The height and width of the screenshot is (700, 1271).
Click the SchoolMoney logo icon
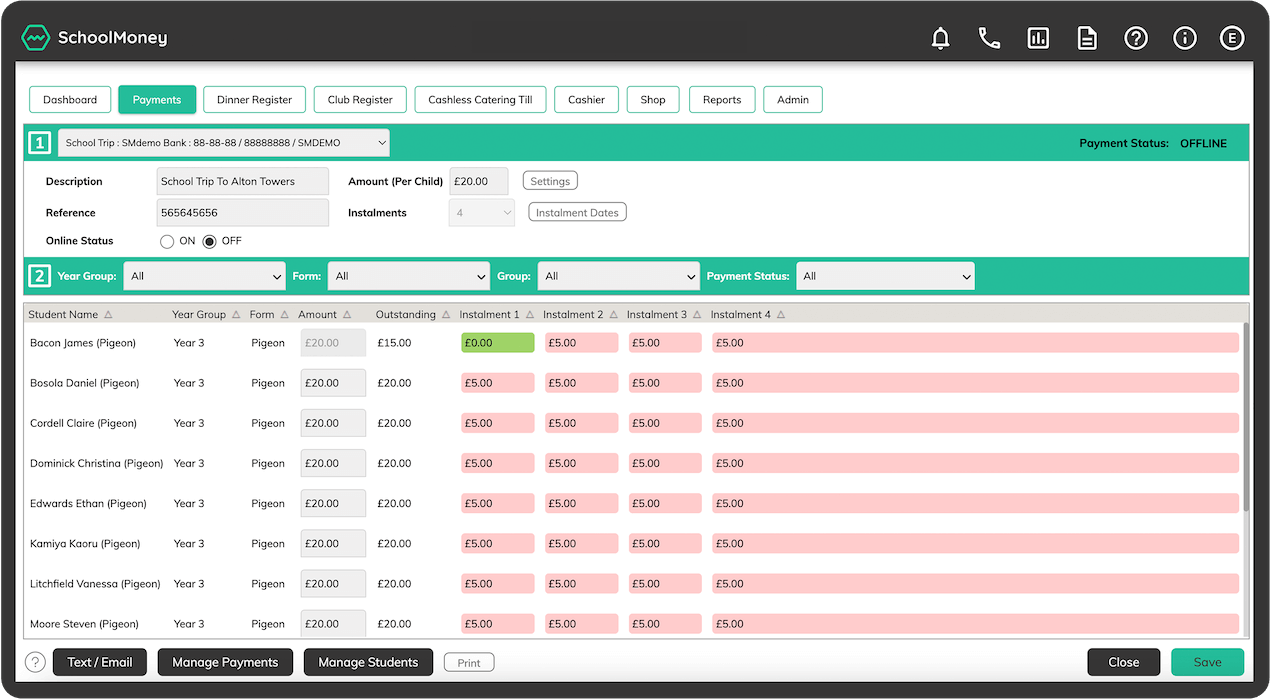35,38
